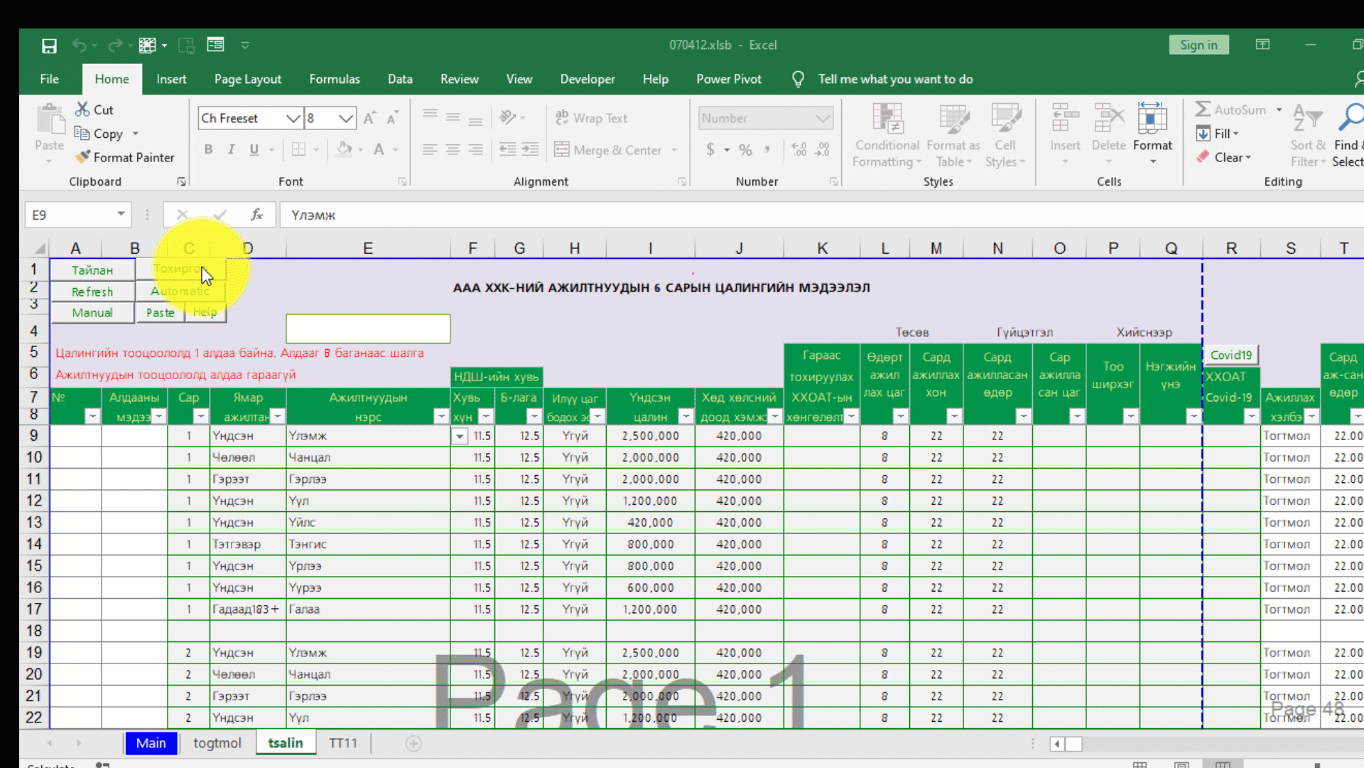Screen dimensions: 1364x768
Task: Open the filter dropdown in Сар column header
Action: 200,416
